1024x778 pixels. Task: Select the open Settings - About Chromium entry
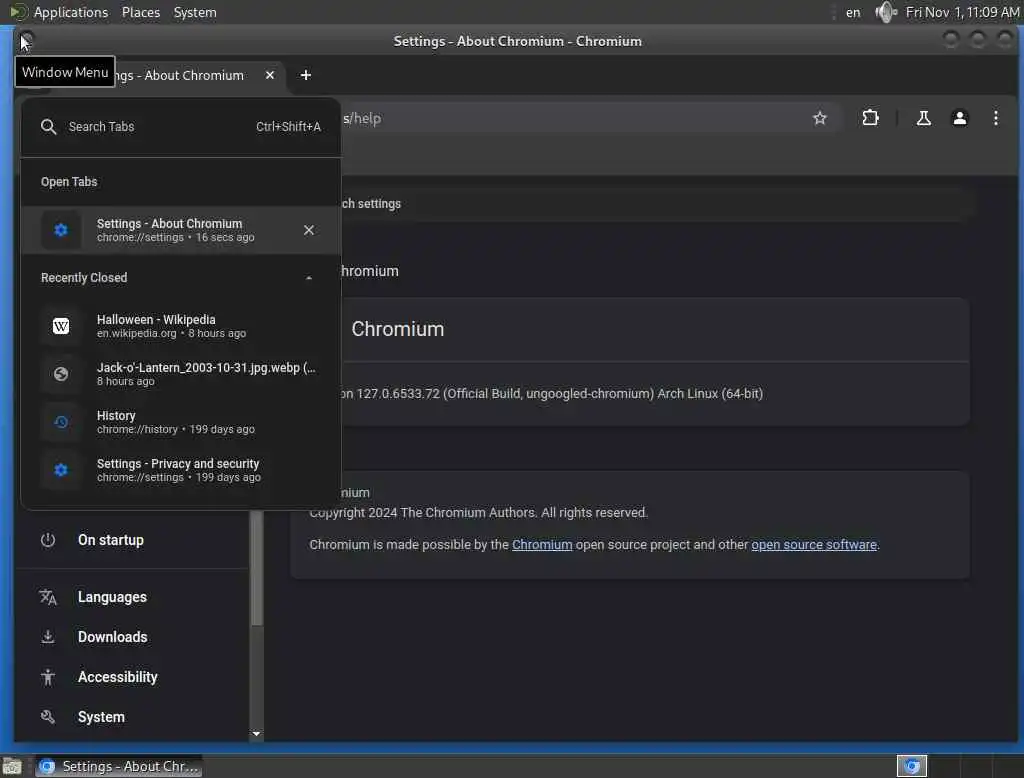coord(181,230)
